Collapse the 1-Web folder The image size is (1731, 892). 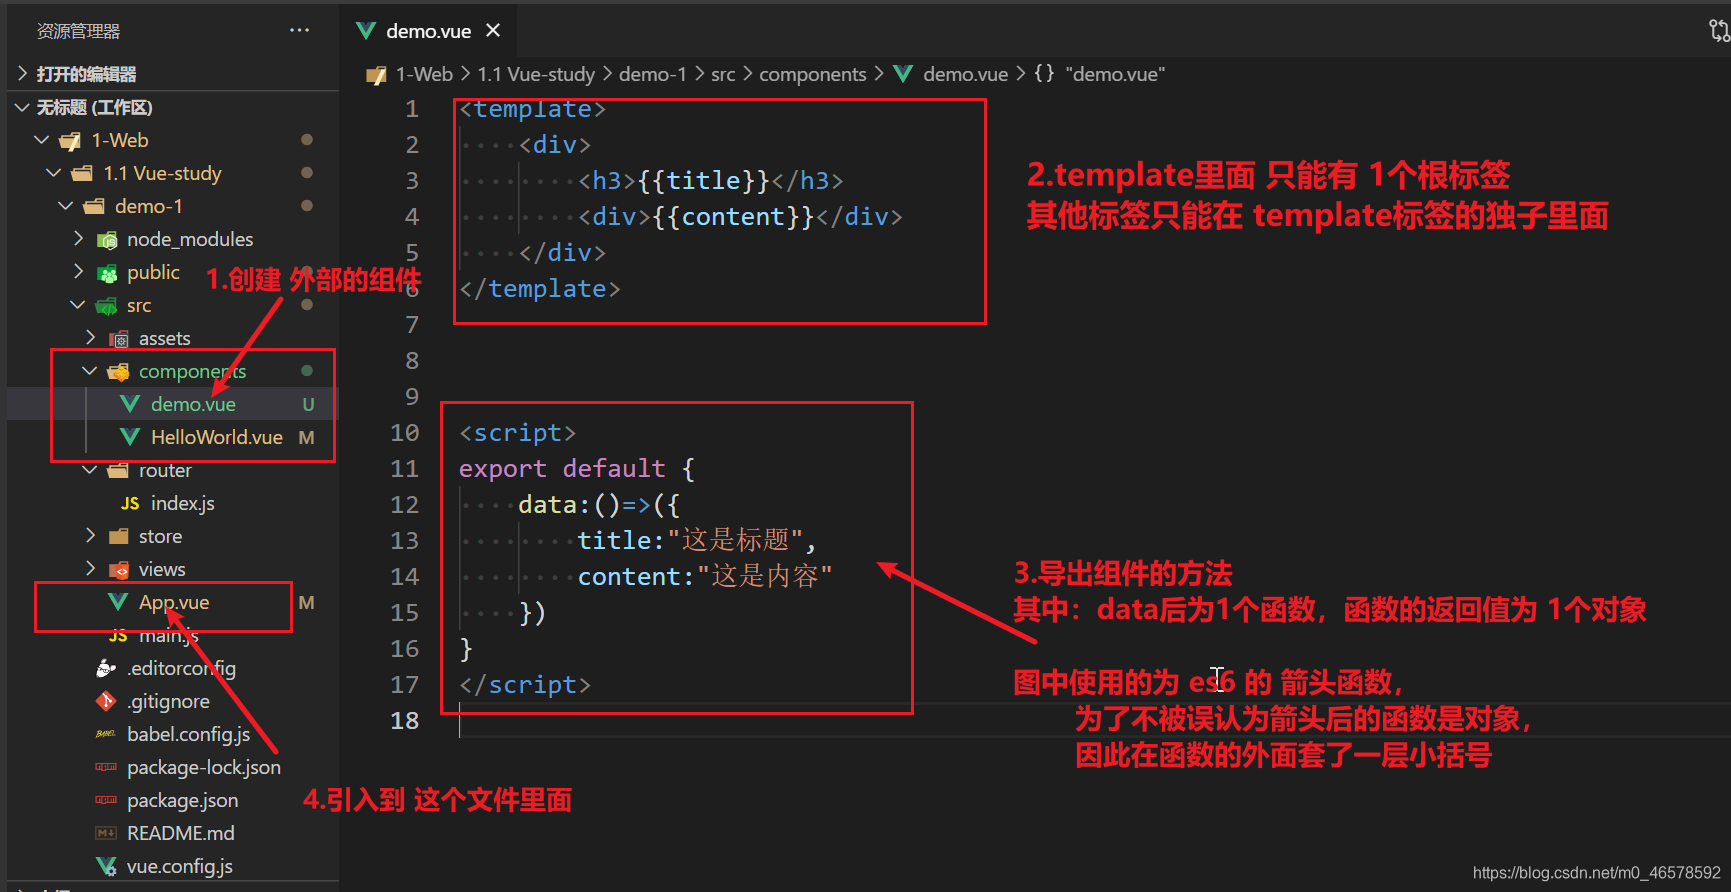pyautogui.click(x=42, y=140)
